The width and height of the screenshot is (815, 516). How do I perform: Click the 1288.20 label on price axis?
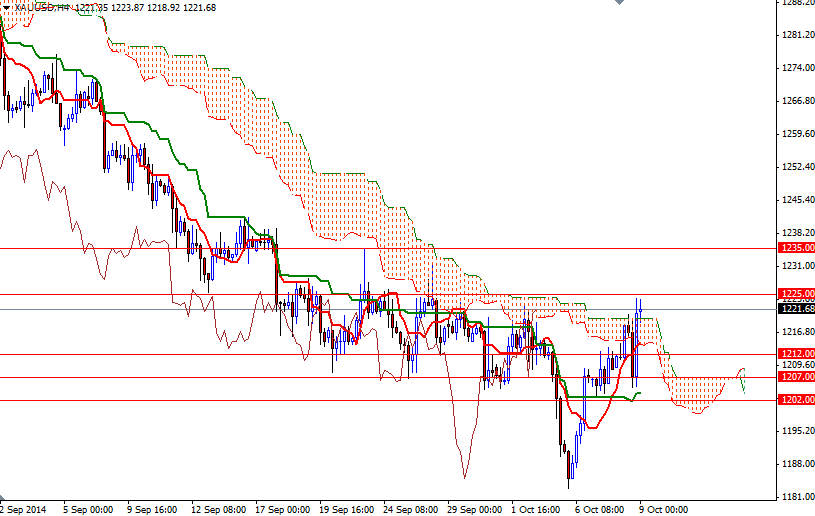pyautogui.click(x=796, y=3)
